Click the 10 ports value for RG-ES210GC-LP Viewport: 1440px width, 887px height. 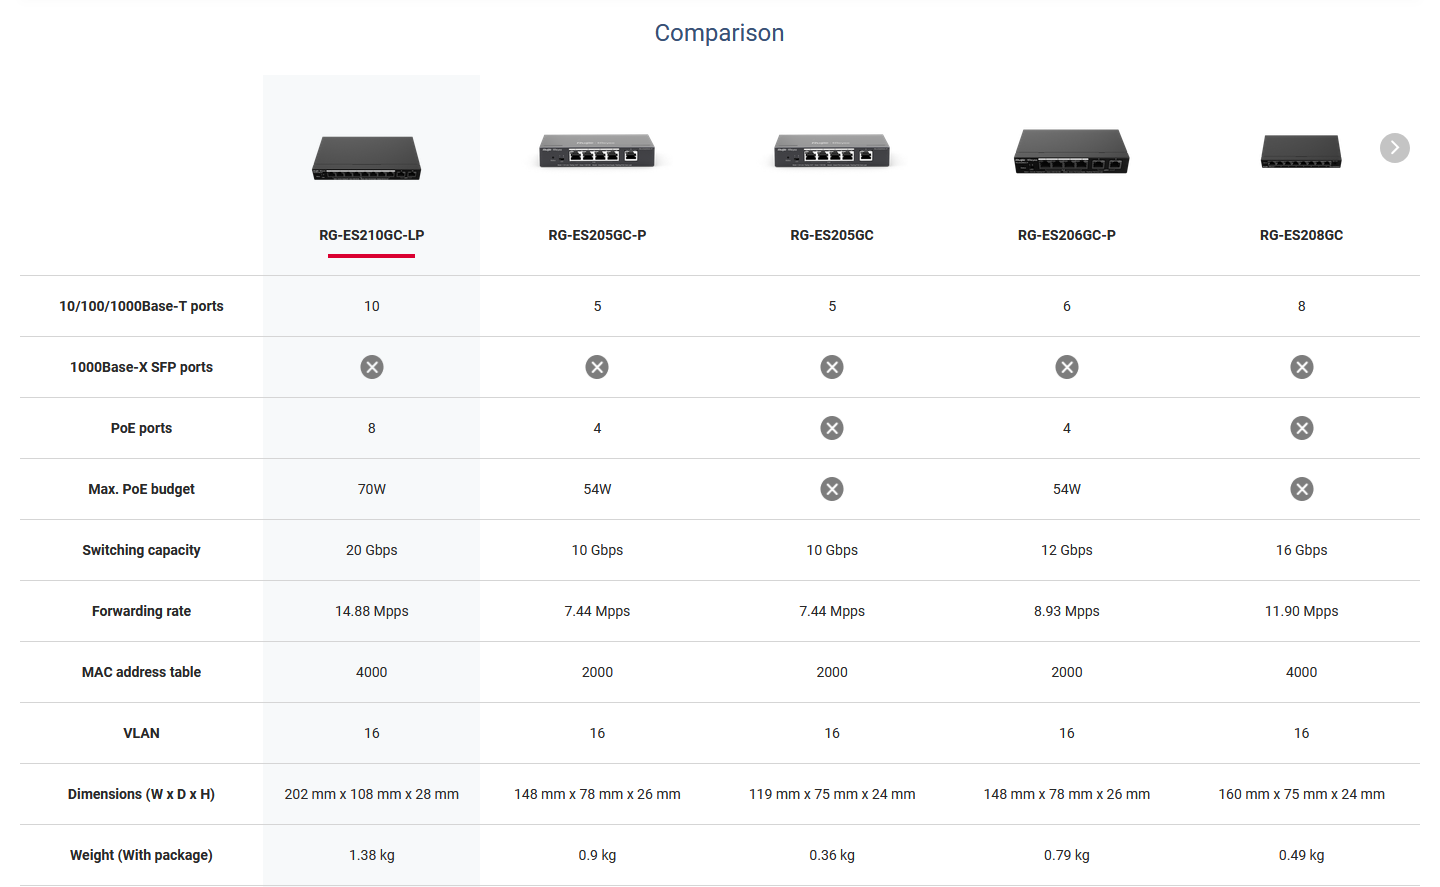pos(372,306)
